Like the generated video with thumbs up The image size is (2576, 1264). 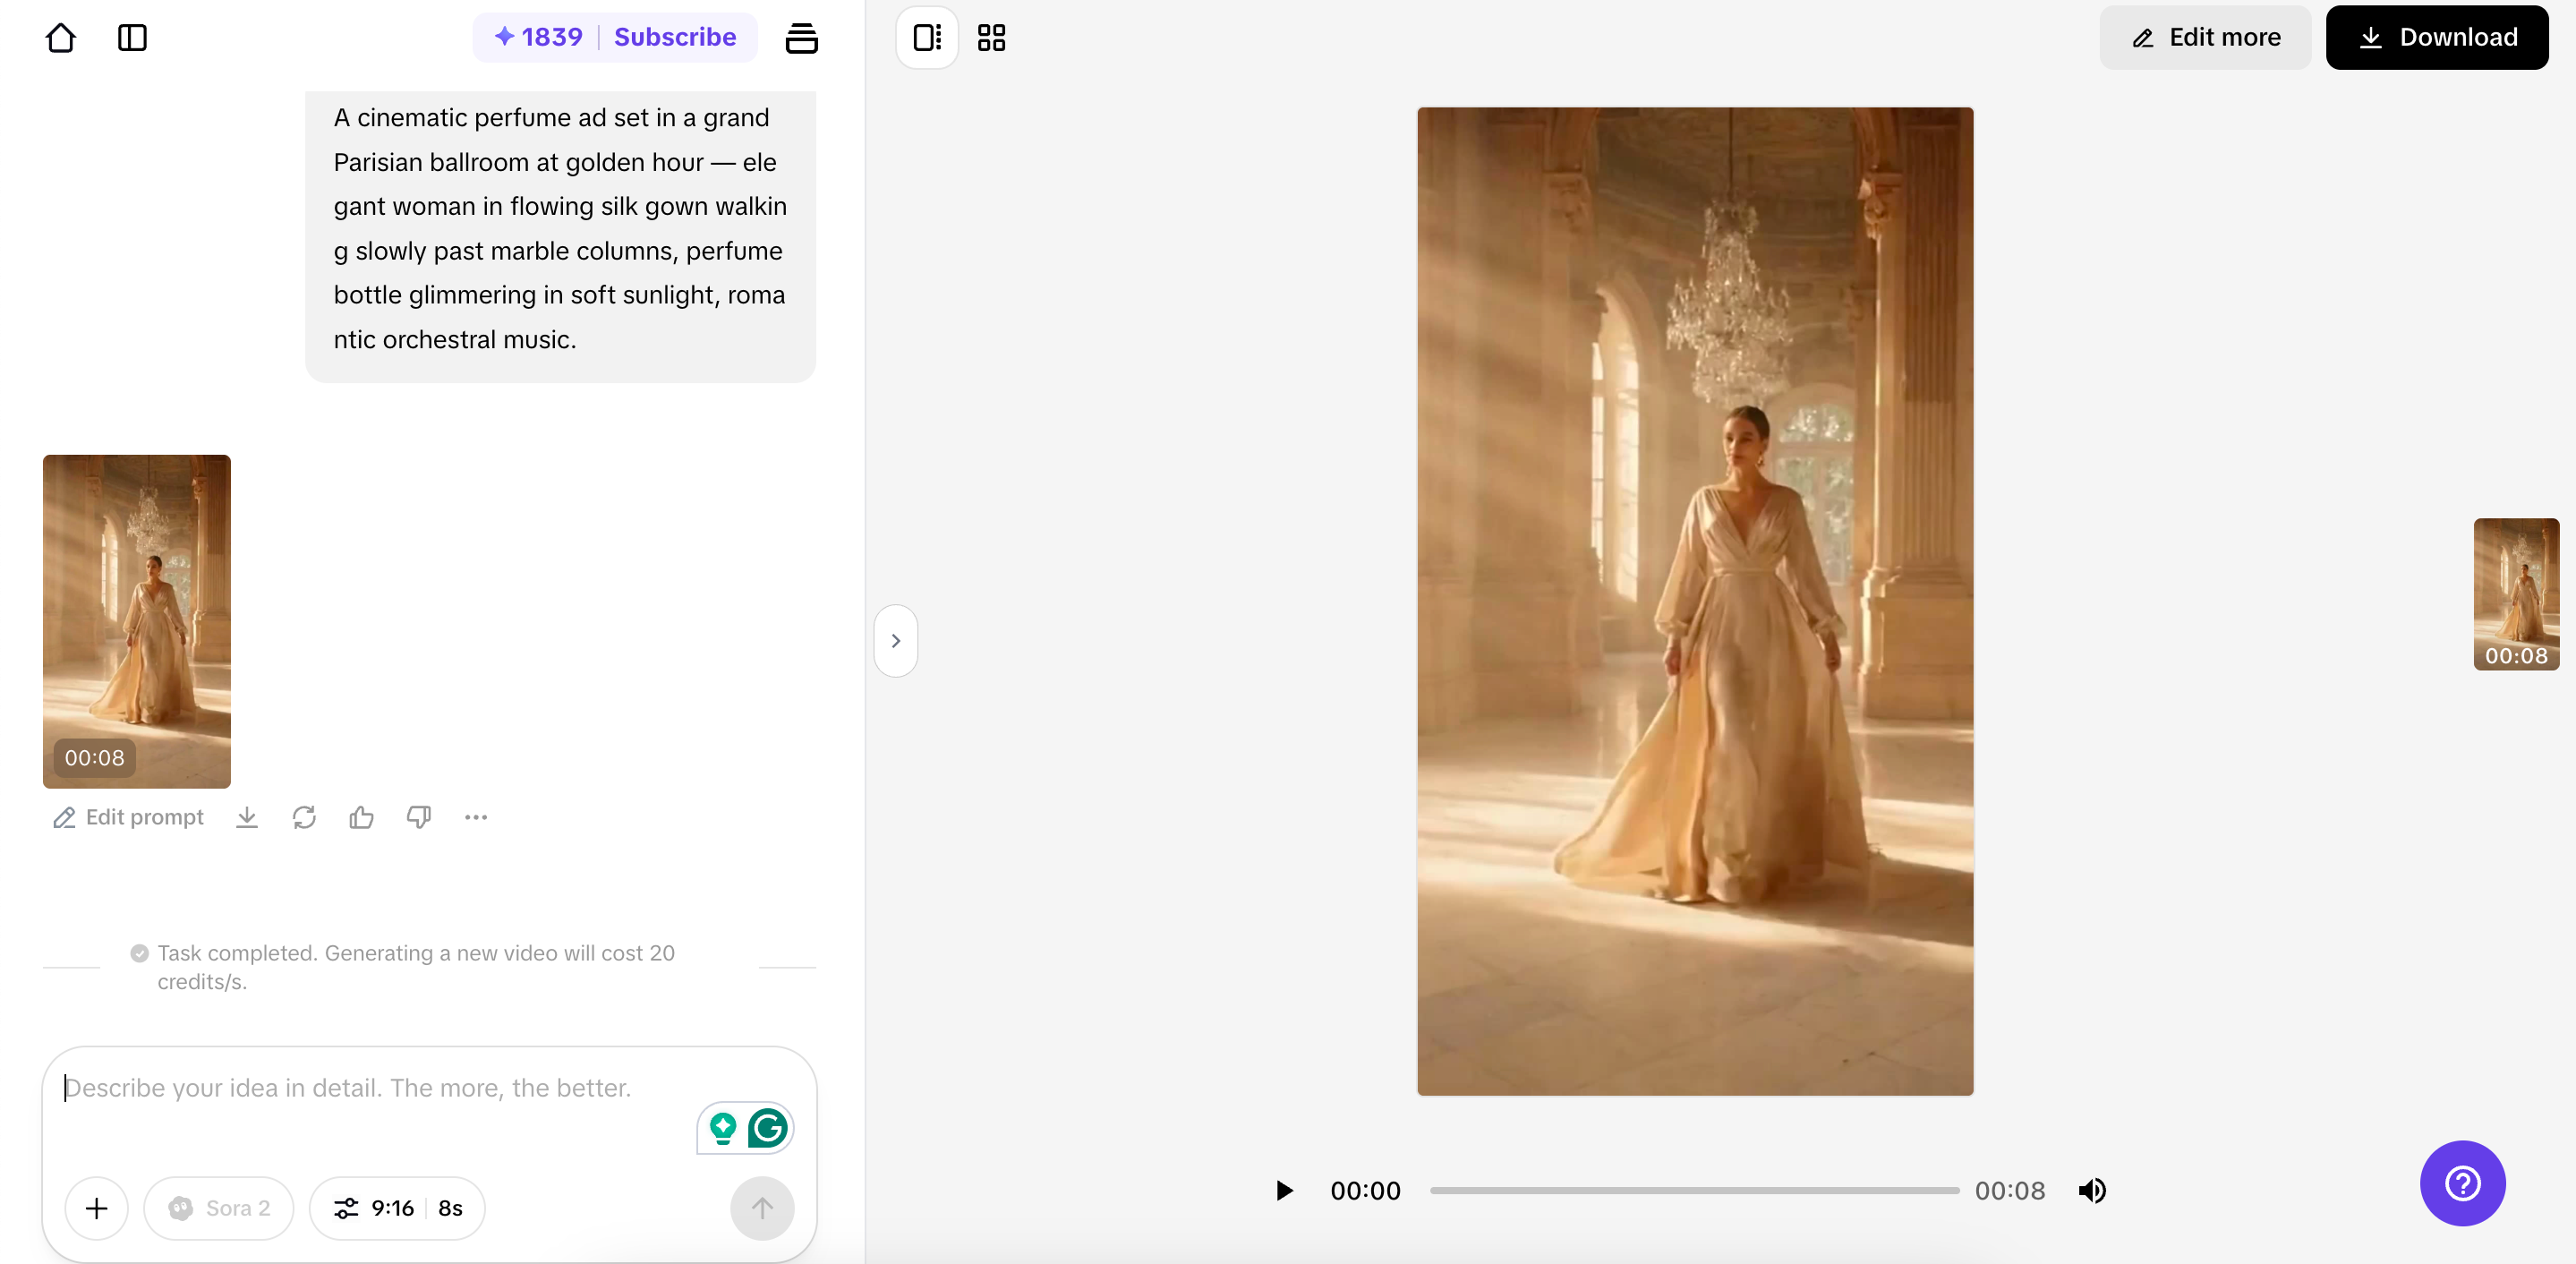361,817
